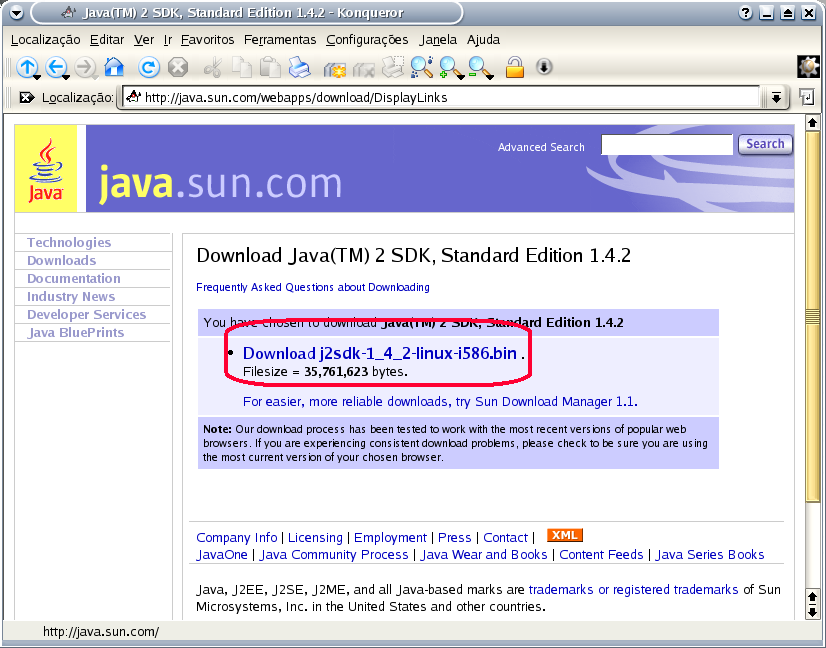This screenshot has width=826, height=648.
Task: Open Java BluePrints in the sidebar
Action: 76,332
